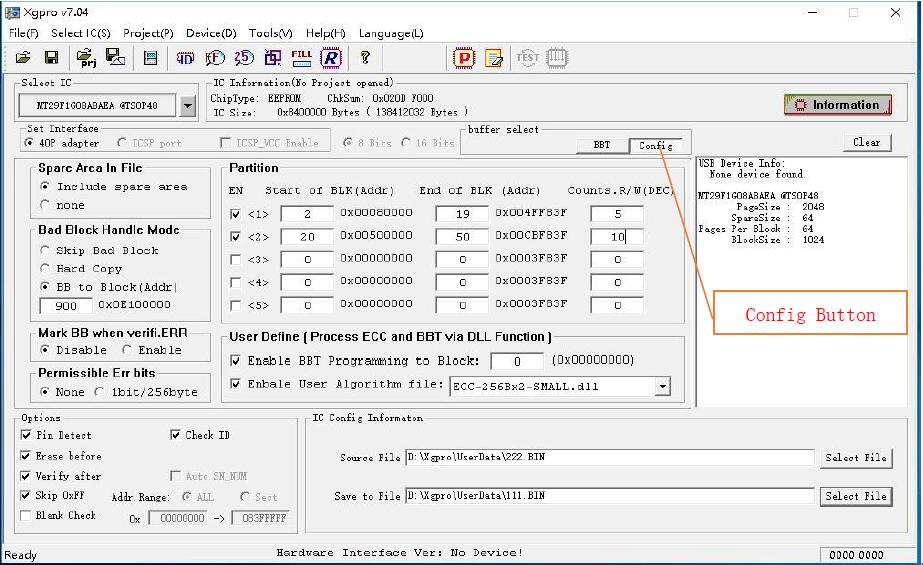The width and height of the screenshot is (923, 565).
Task: Open the Language(L) menu
Action: 391,33
